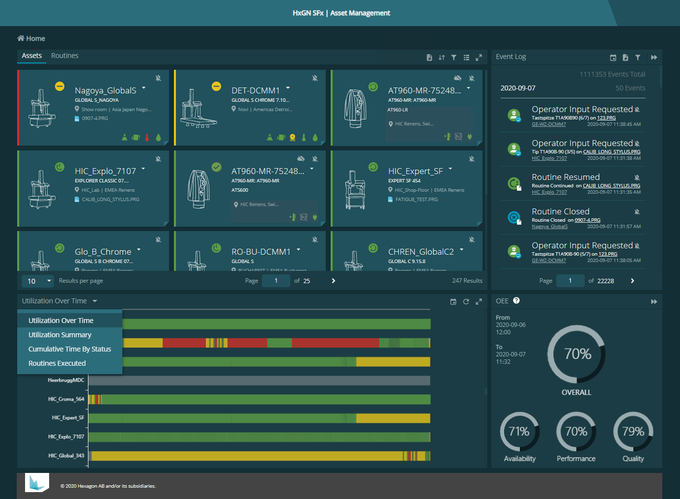Toggle notification bell on DET-DCMM1 card
680x499 pixels.
tap(316, 76)
